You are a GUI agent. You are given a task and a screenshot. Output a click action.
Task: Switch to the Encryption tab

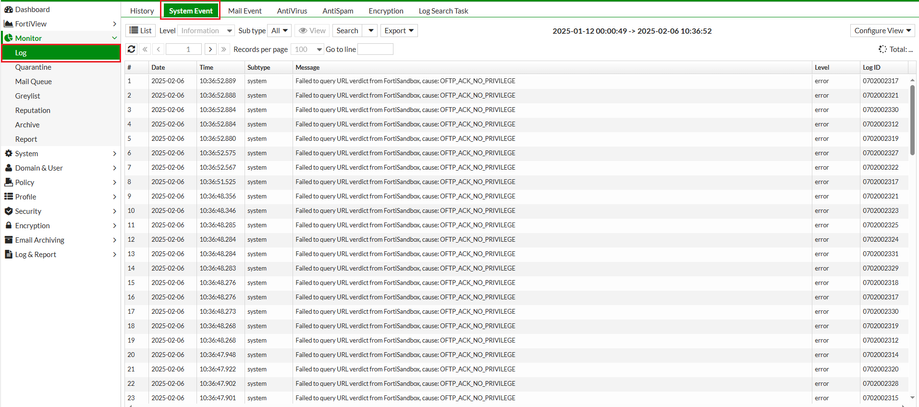(386, 11)
